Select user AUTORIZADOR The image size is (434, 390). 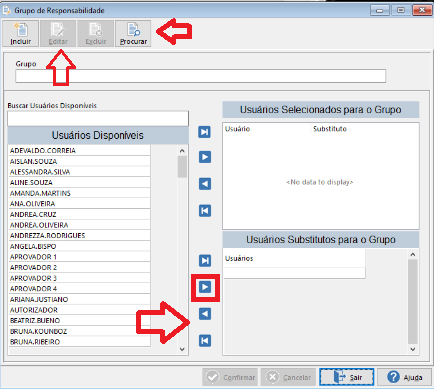(79, 310)
